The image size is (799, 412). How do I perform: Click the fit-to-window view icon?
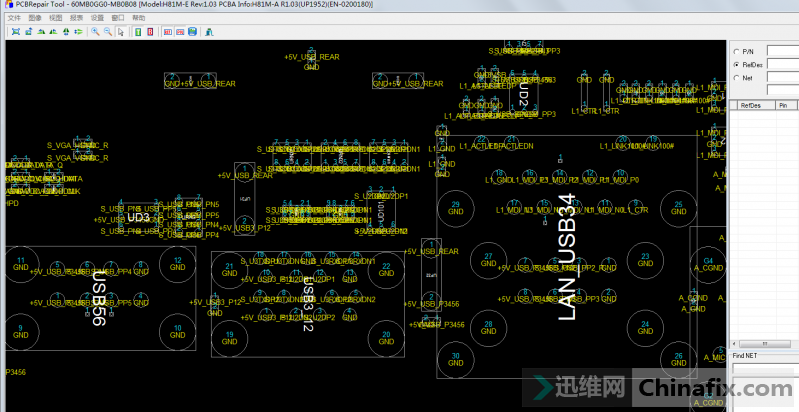click(x=16, y=32)
